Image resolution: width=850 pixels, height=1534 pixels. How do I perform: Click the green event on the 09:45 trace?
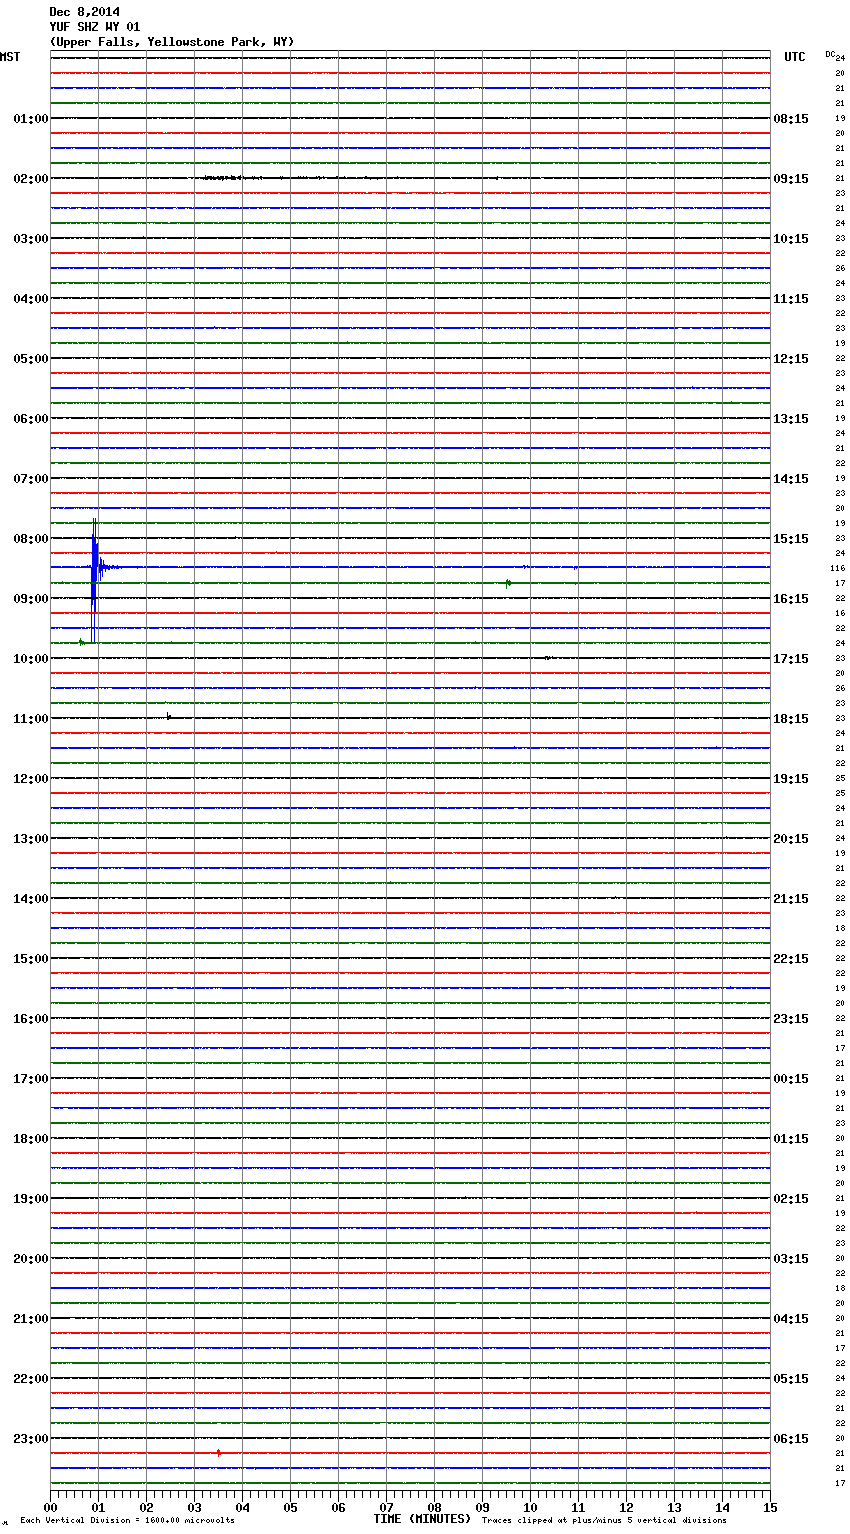click(81, 642)
